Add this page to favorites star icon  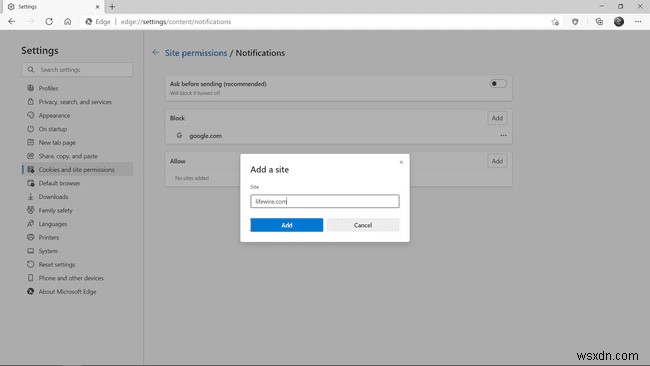(555, 22)
